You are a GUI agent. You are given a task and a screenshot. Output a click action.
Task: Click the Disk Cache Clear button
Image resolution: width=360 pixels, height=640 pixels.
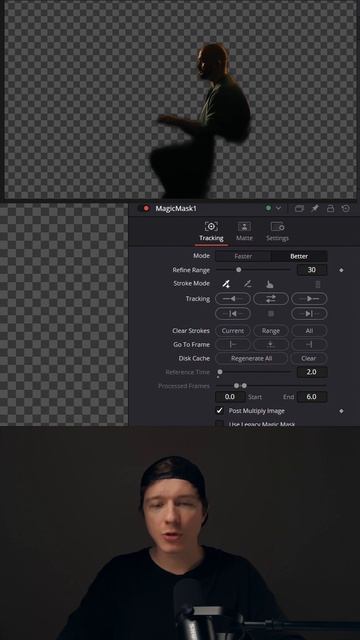point(309,358)
